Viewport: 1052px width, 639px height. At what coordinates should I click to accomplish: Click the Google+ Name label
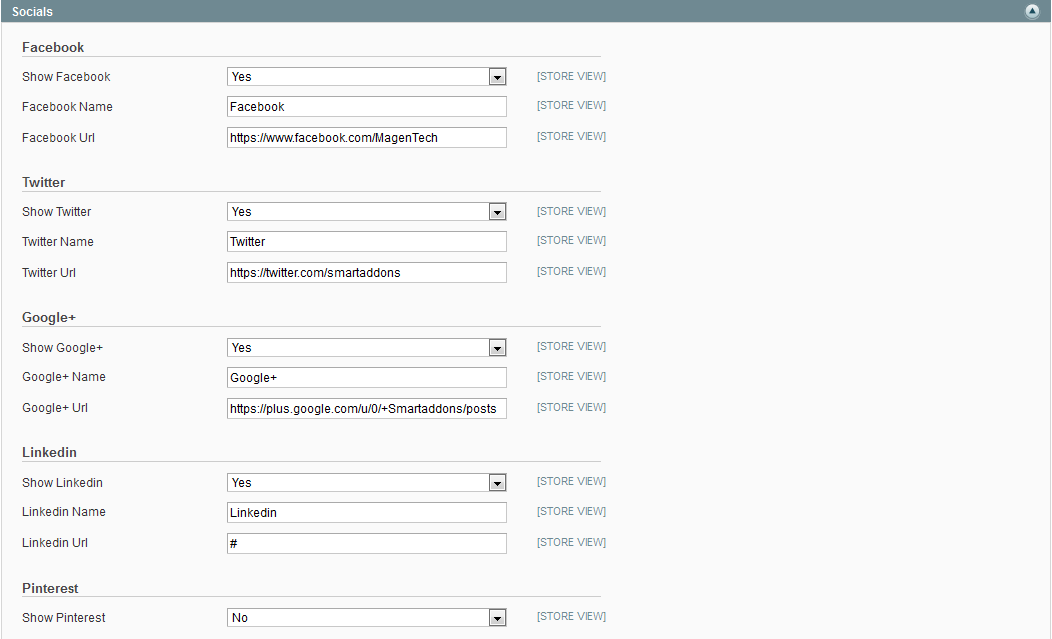click(64, 377)
